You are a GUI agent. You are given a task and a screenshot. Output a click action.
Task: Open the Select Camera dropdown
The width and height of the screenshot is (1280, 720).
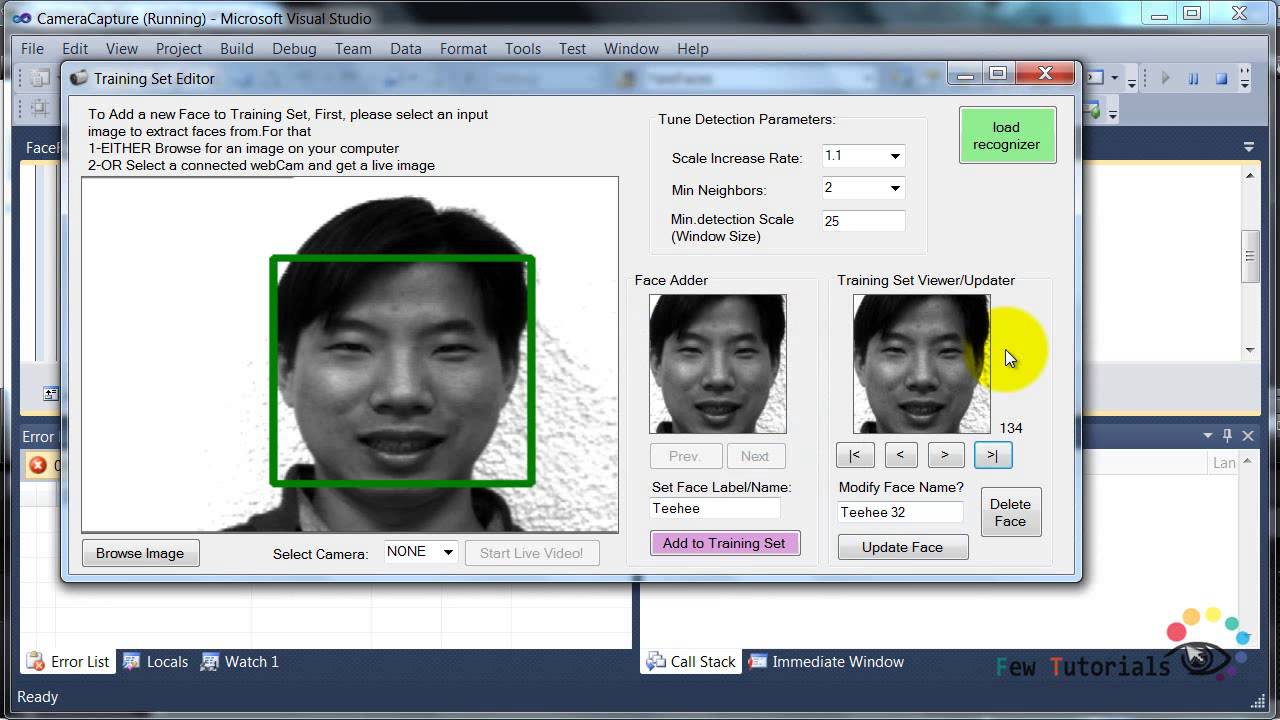(448, 552)
